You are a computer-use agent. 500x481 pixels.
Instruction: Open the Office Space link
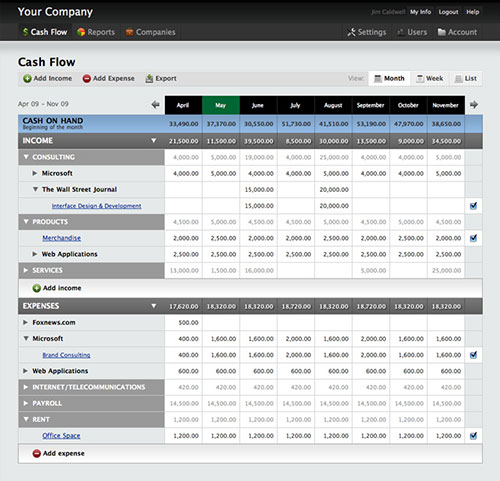point(61,436)
